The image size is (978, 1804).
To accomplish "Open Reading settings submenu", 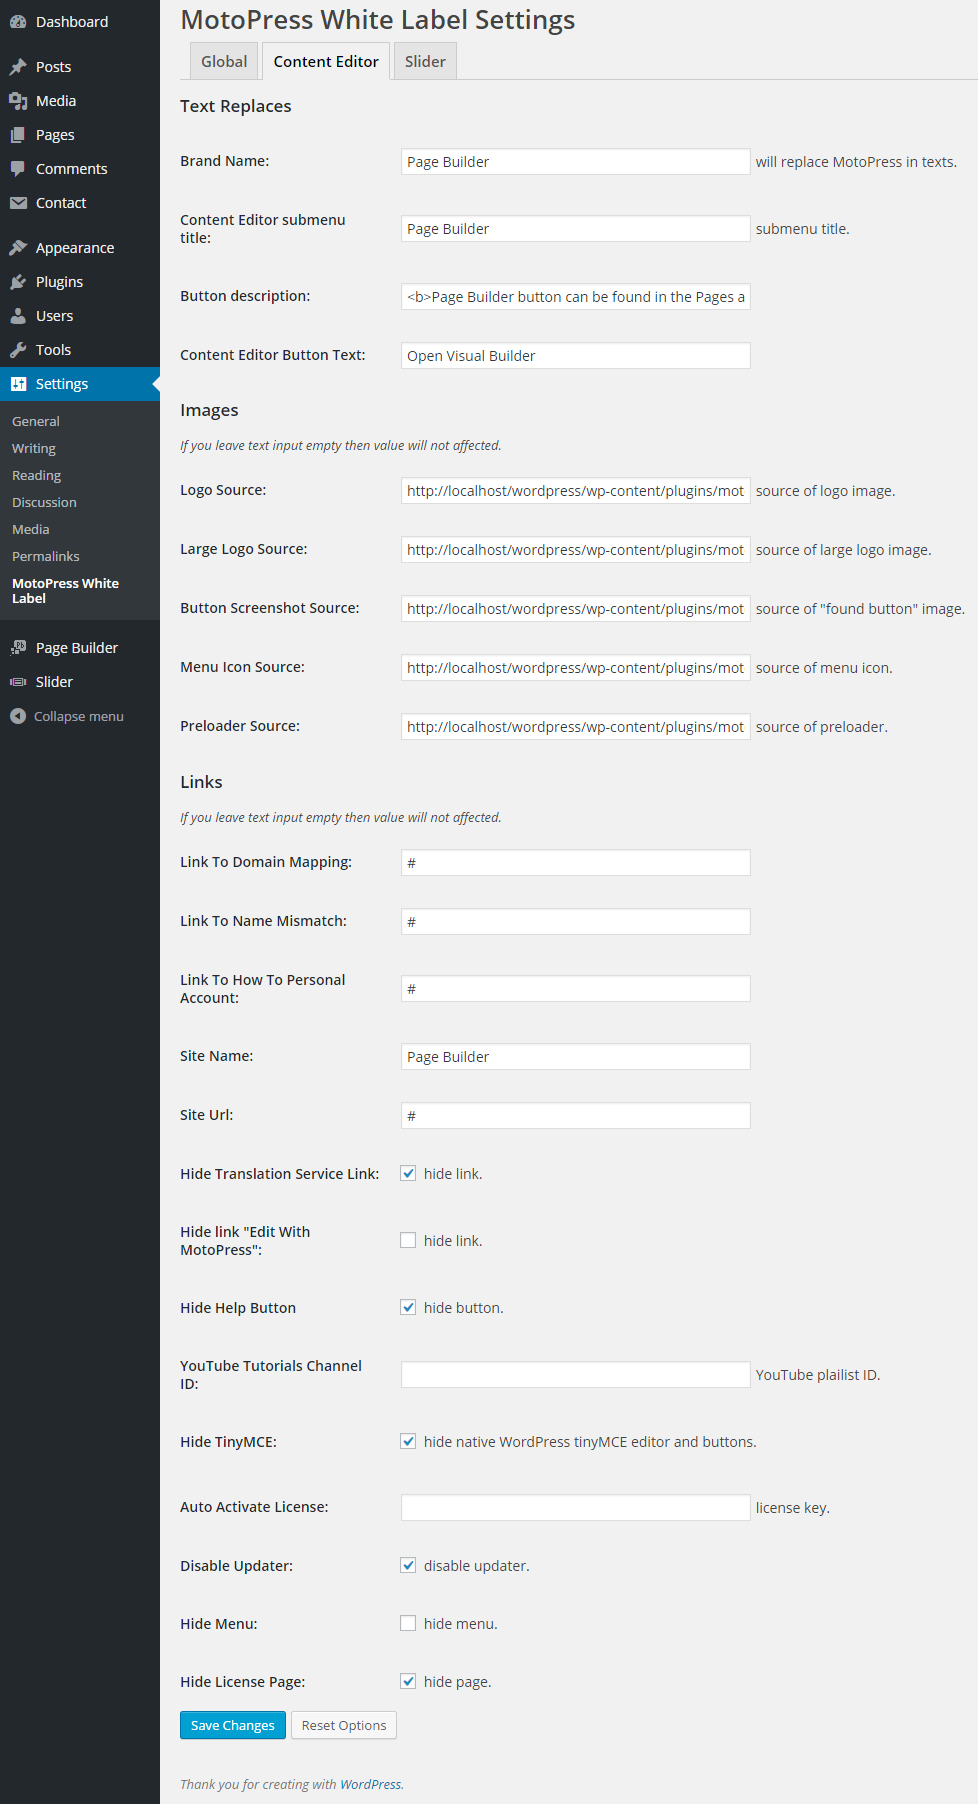I will point(37,476).
